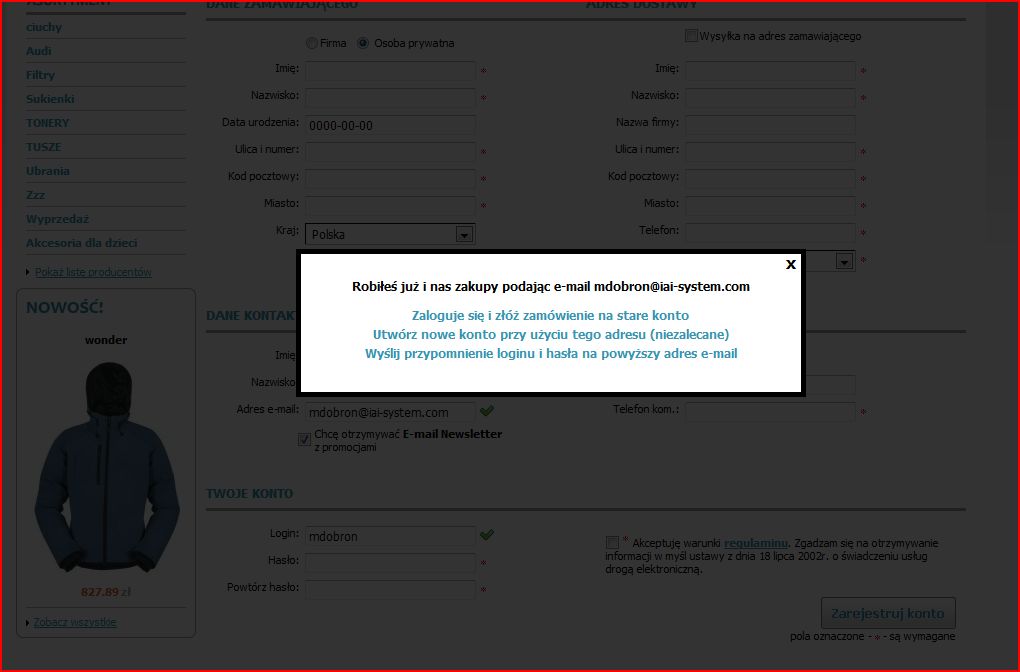Open the regulaminu link
This screenshot has height=672, width=1020.
(755, 543)
